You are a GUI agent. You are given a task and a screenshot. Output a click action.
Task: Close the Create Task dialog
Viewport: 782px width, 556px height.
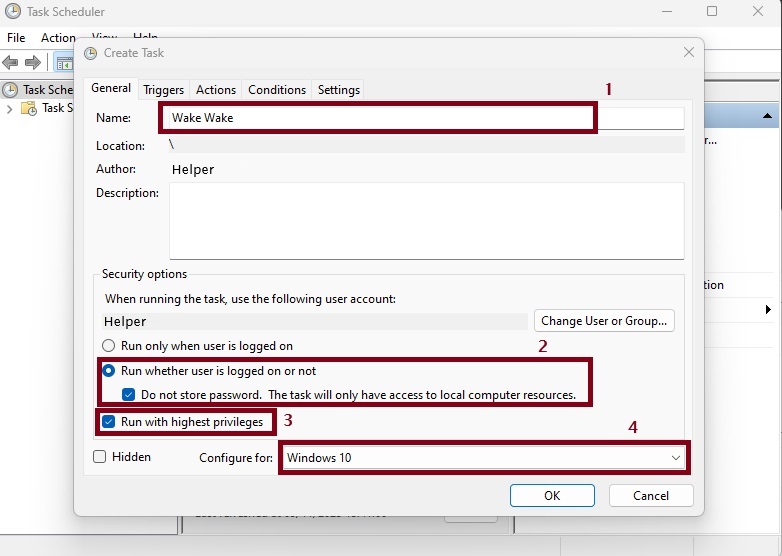pyautogui.click(x=689, y=52)
